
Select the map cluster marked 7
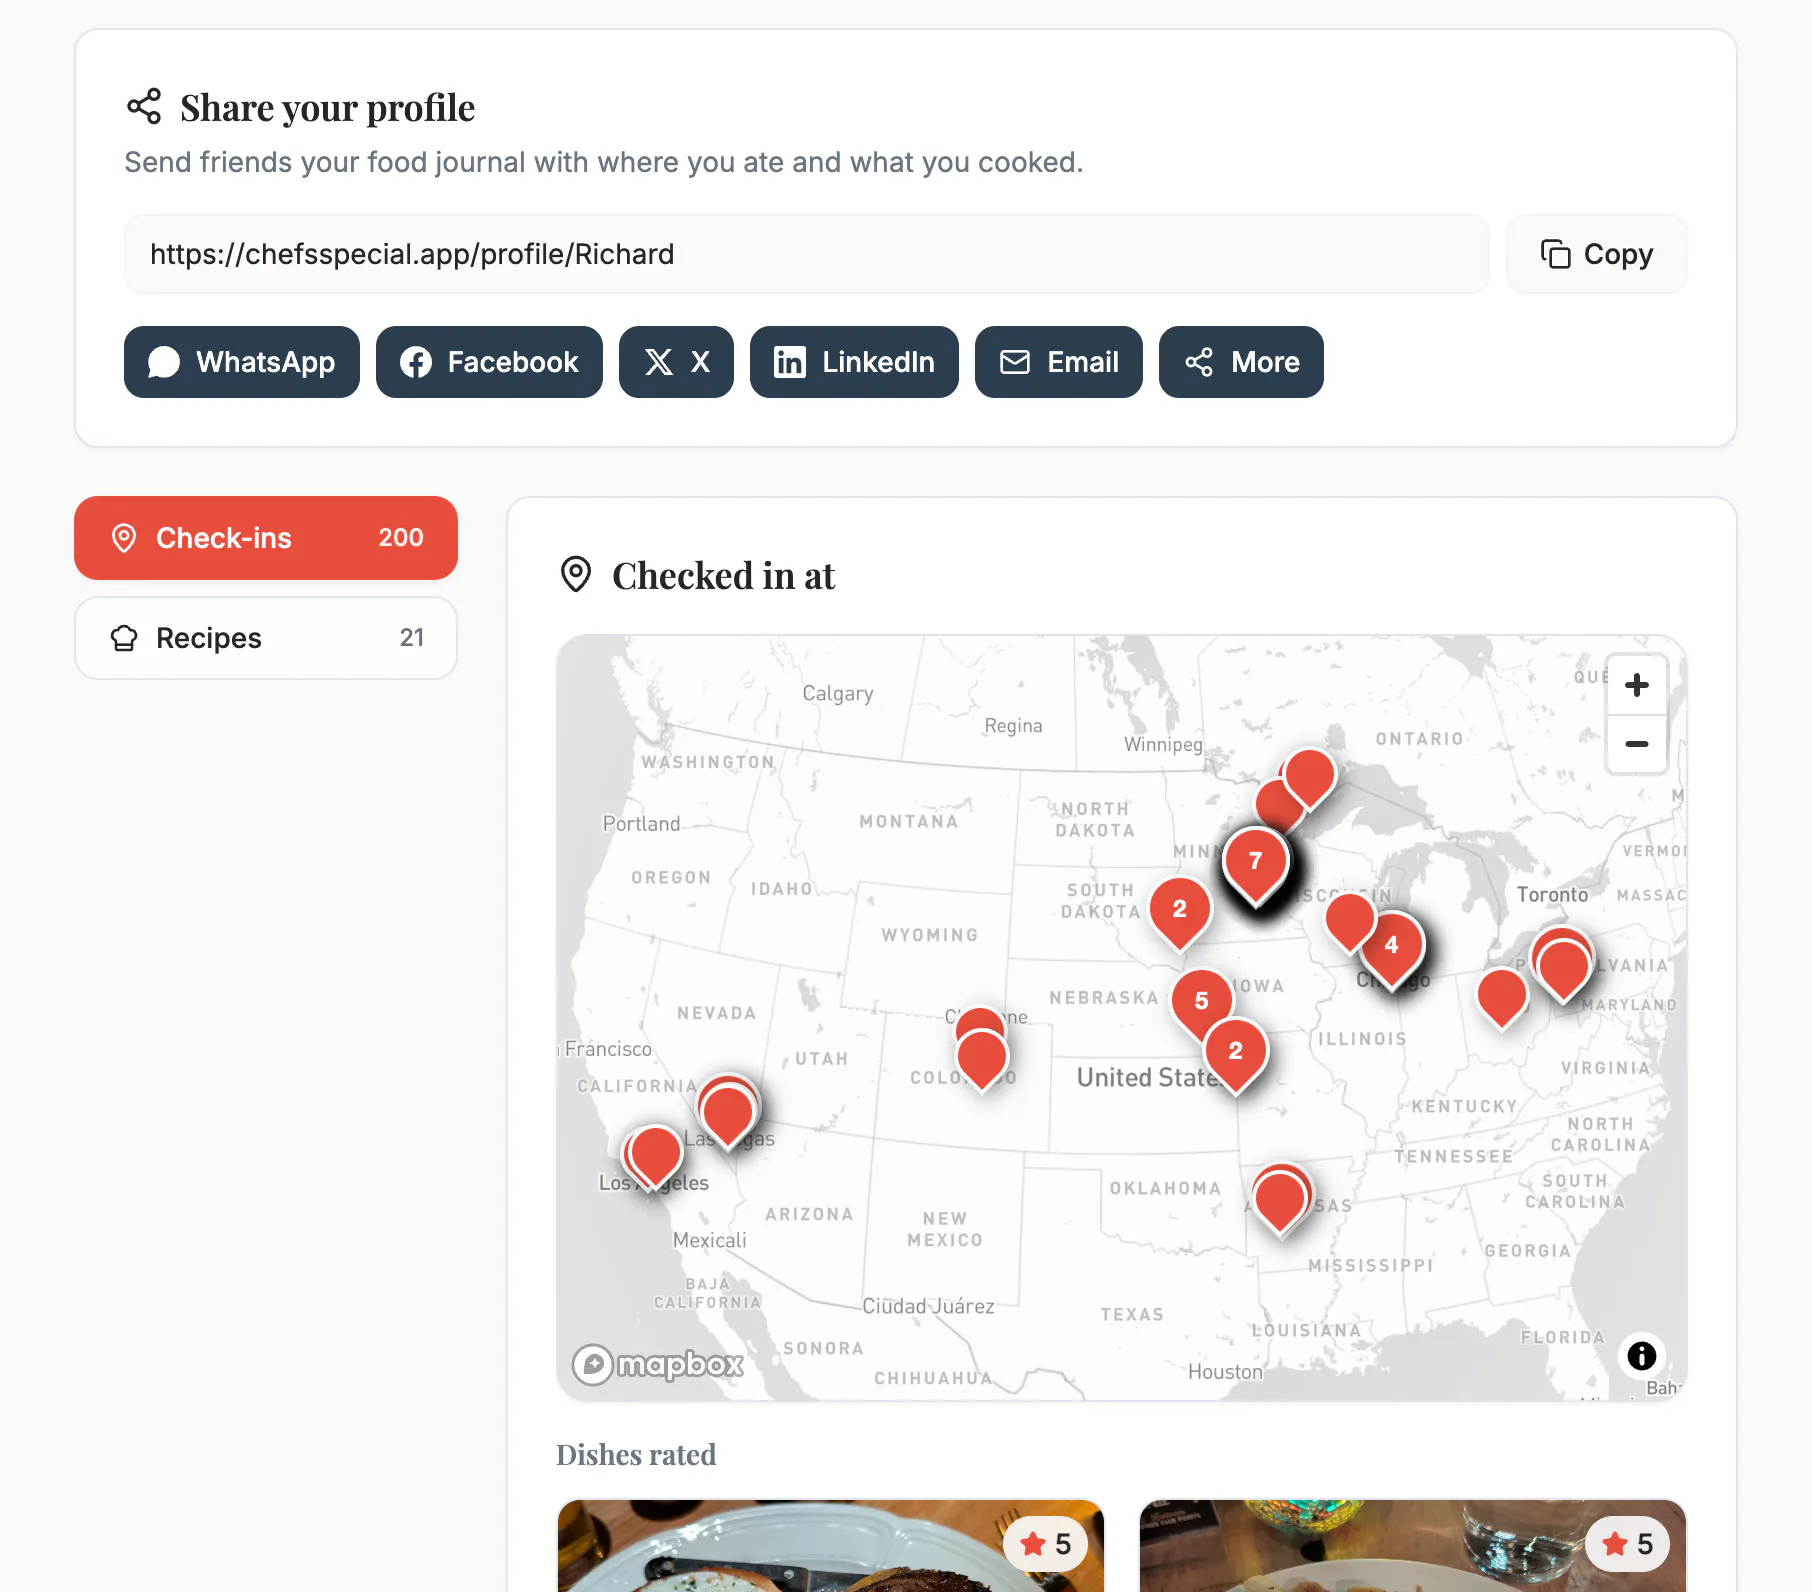click(1256, 864)
